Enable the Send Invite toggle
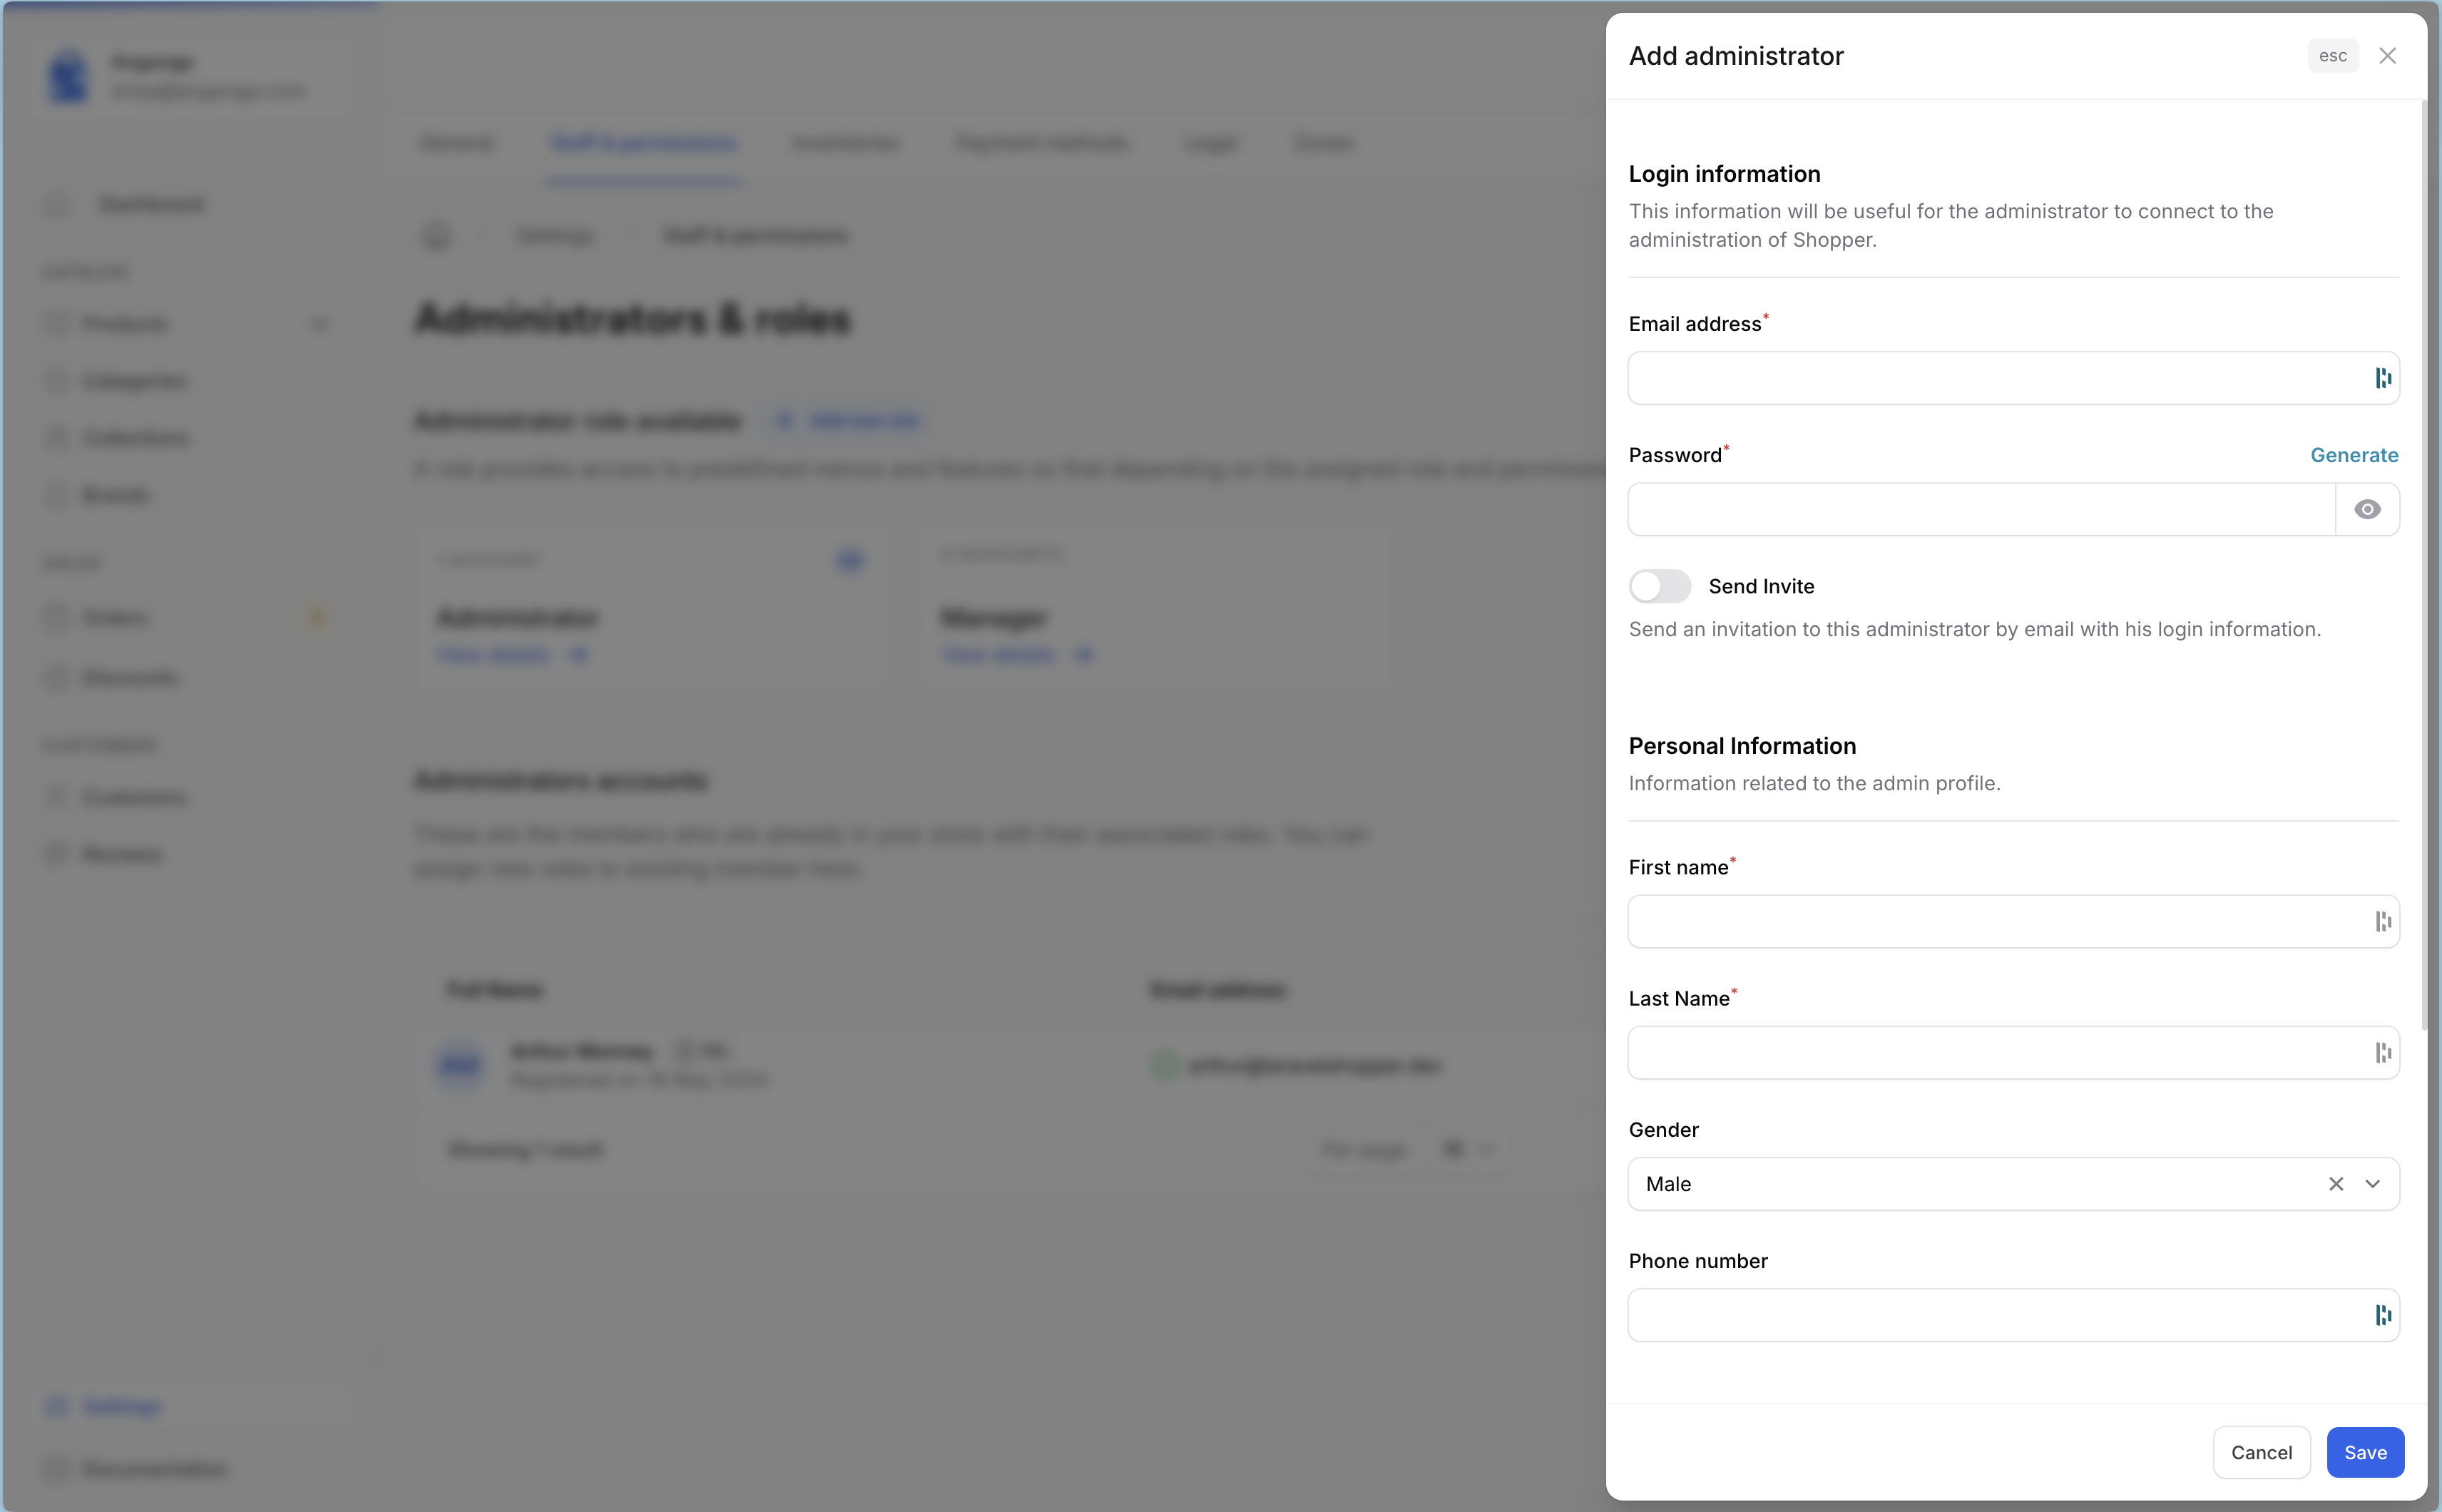2442x1512 pixels. (x=1659, y=586)
